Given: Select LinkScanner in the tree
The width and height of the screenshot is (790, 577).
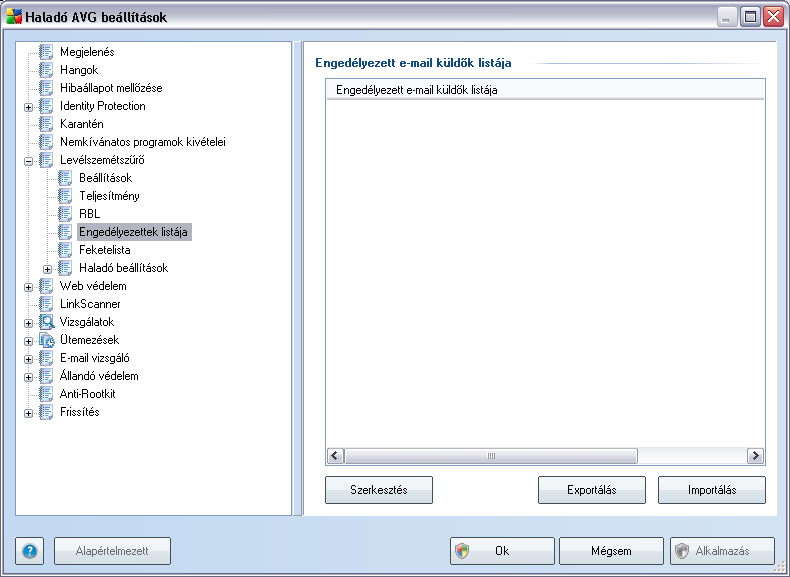Looking at the screenshot, I should pos(90,304).
